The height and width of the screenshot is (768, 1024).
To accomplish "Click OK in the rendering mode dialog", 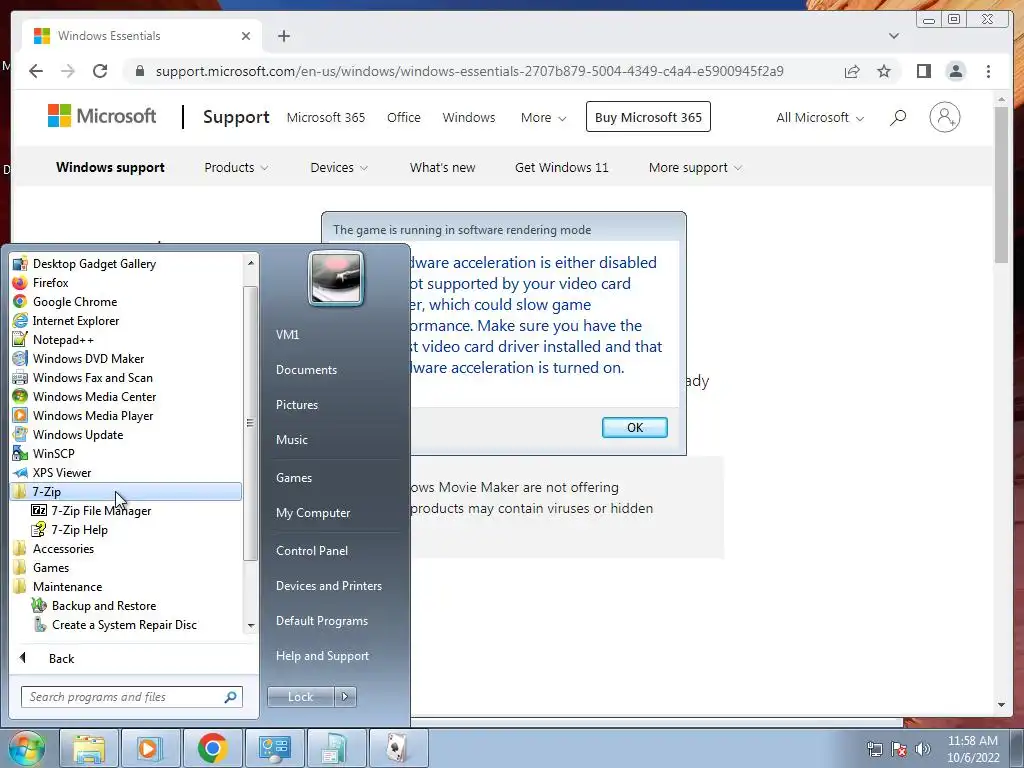I will click(x=634, y=428).
